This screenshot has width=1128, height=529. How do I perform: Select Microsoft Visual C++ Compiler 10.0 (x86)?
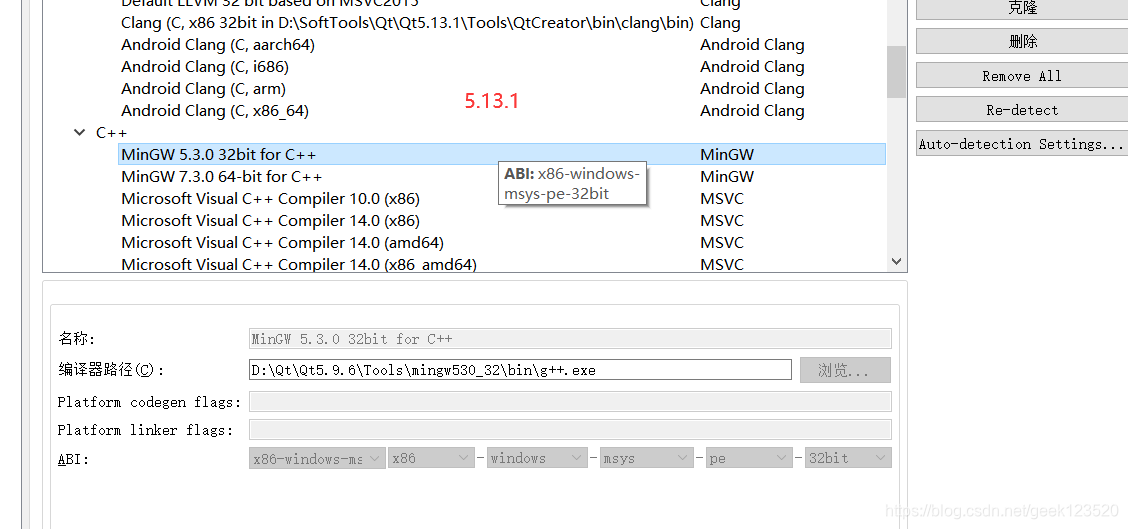click(270, 199)
